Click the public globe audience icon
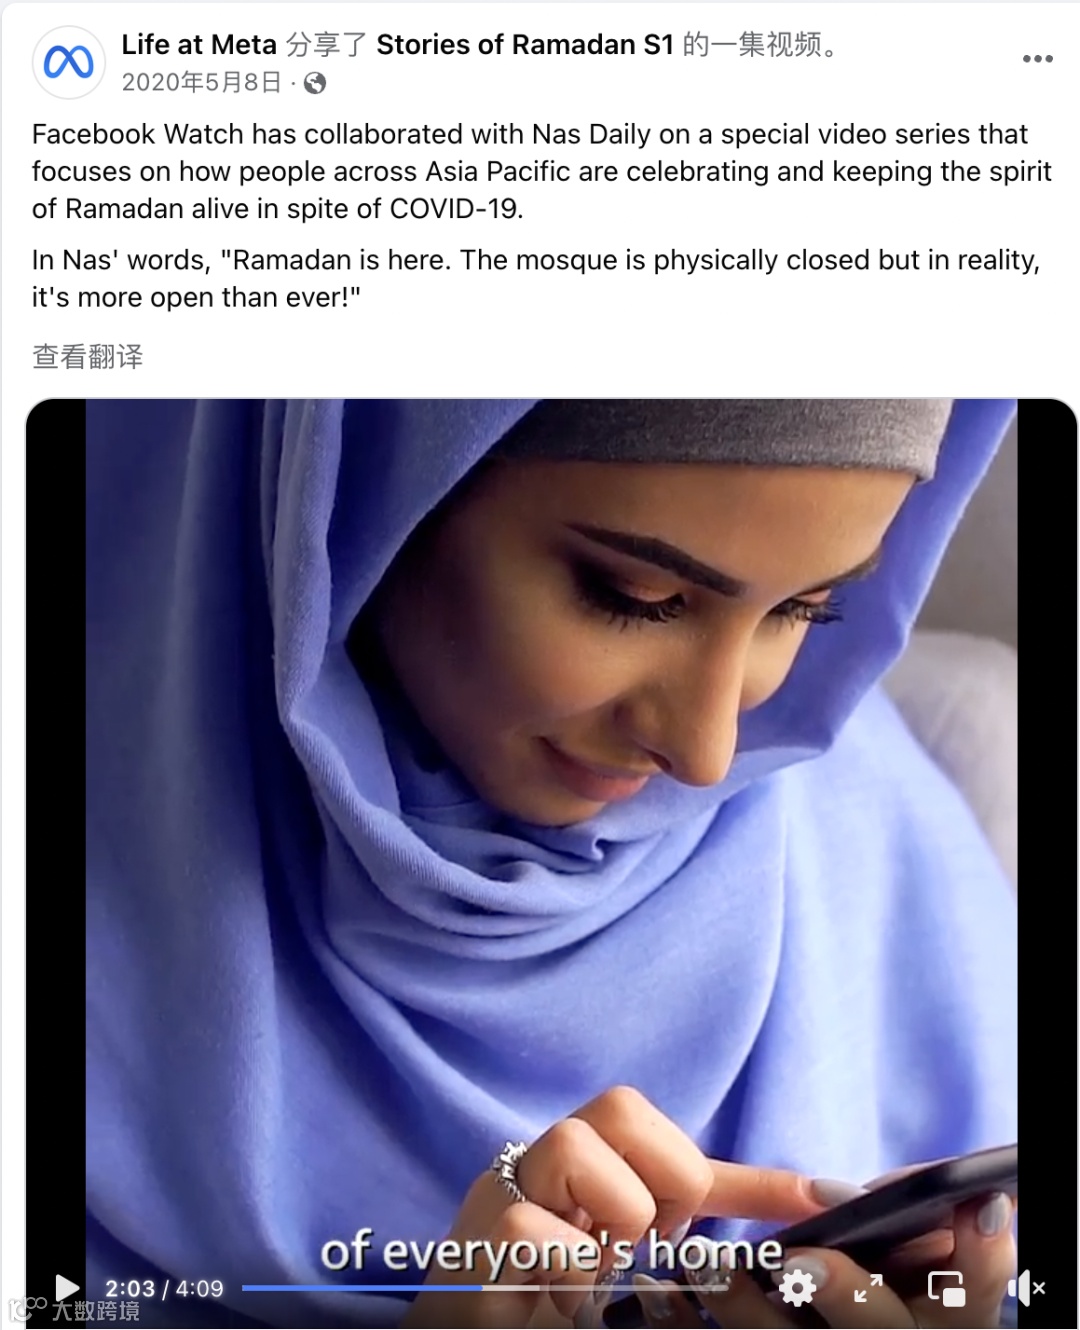Screen dimensions: 1080x1330 click(x=315, y=83)
